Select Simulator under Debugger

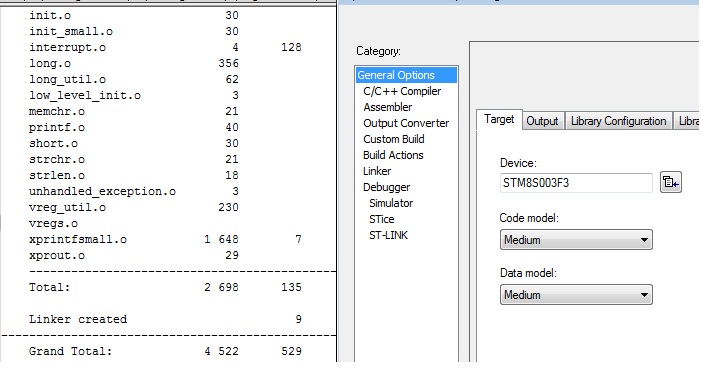[x=391, y=203]
